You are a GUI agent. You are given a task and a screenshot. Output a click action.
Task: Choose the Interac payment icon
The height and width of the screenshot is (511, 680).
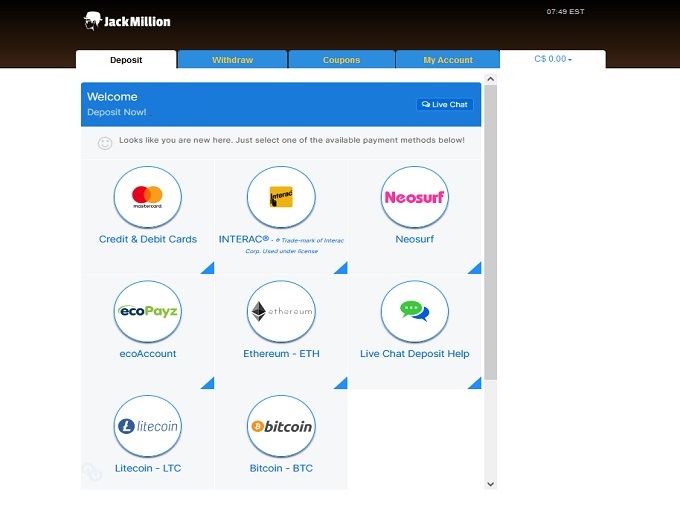[x=281, y=198]
